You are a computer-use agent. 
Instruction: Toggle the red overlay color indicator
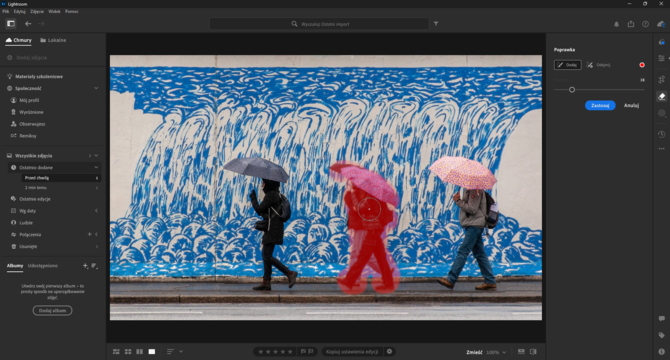pos(642,65)
